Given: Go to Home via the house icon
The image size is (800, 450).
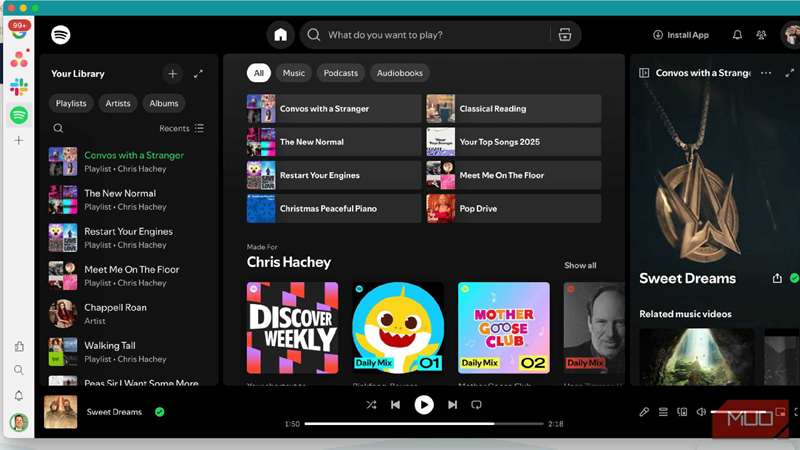Looking at the screenshot, I should (x=281, y=35).
